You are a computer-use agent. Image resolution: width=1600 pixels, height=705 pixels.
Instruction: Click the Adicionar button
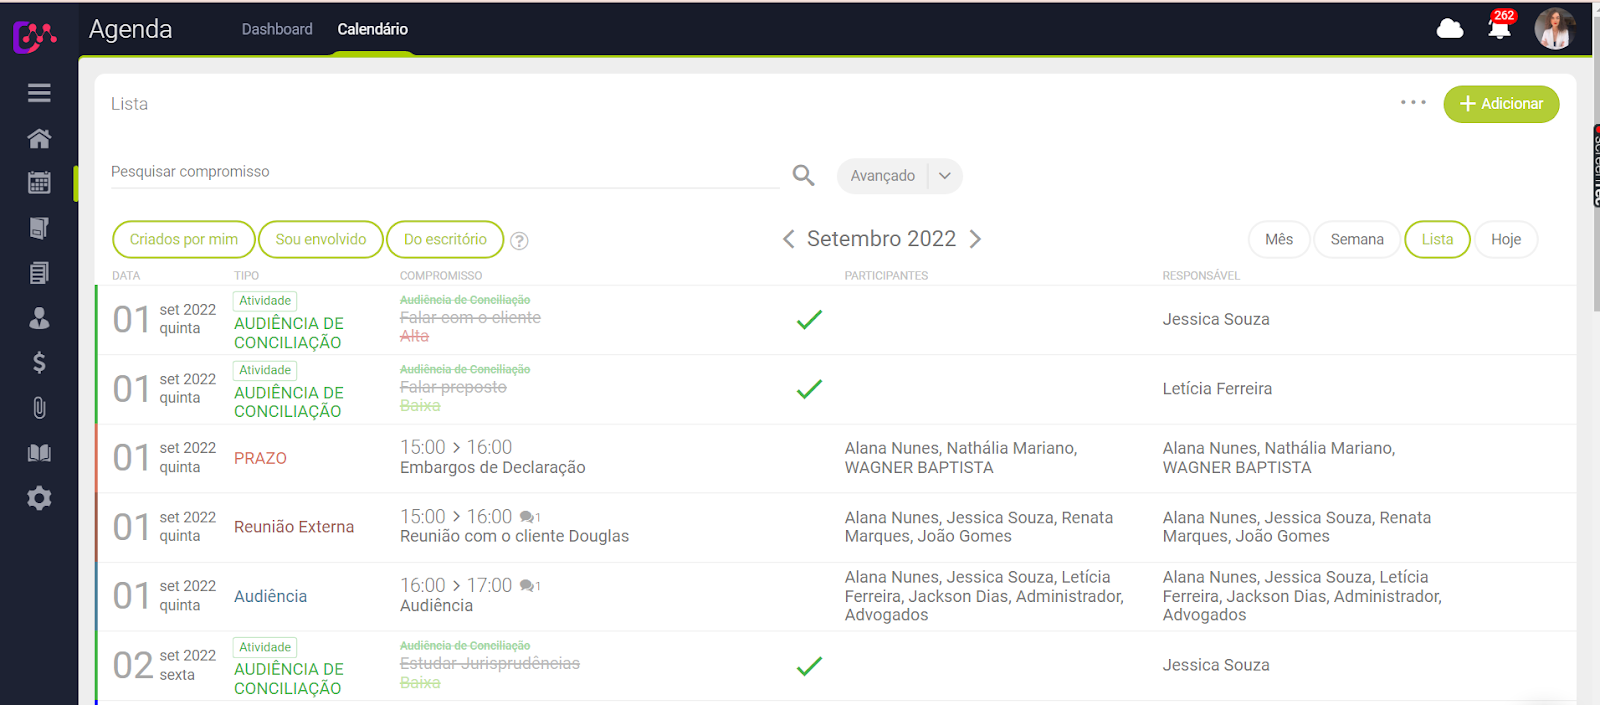click(x=1501, y=104)
